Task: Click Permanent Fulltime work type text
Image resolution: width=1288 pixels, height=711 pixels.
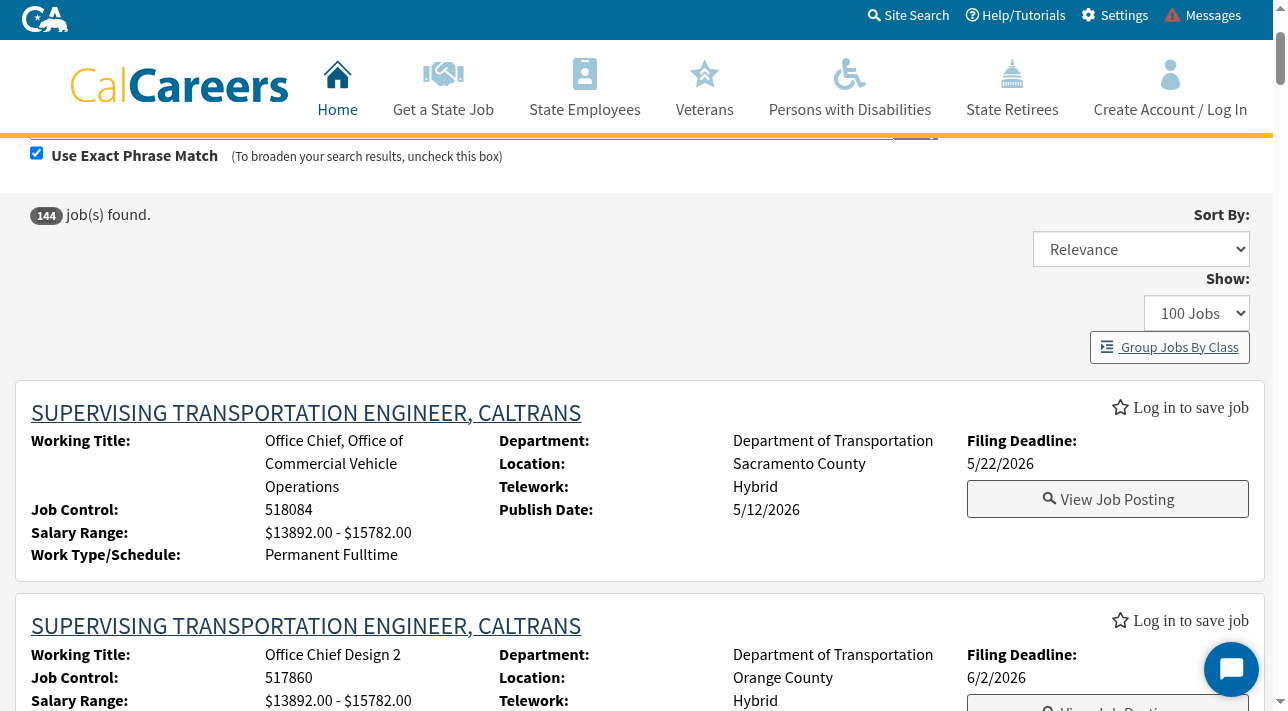Action: click(x=331, y=555)
